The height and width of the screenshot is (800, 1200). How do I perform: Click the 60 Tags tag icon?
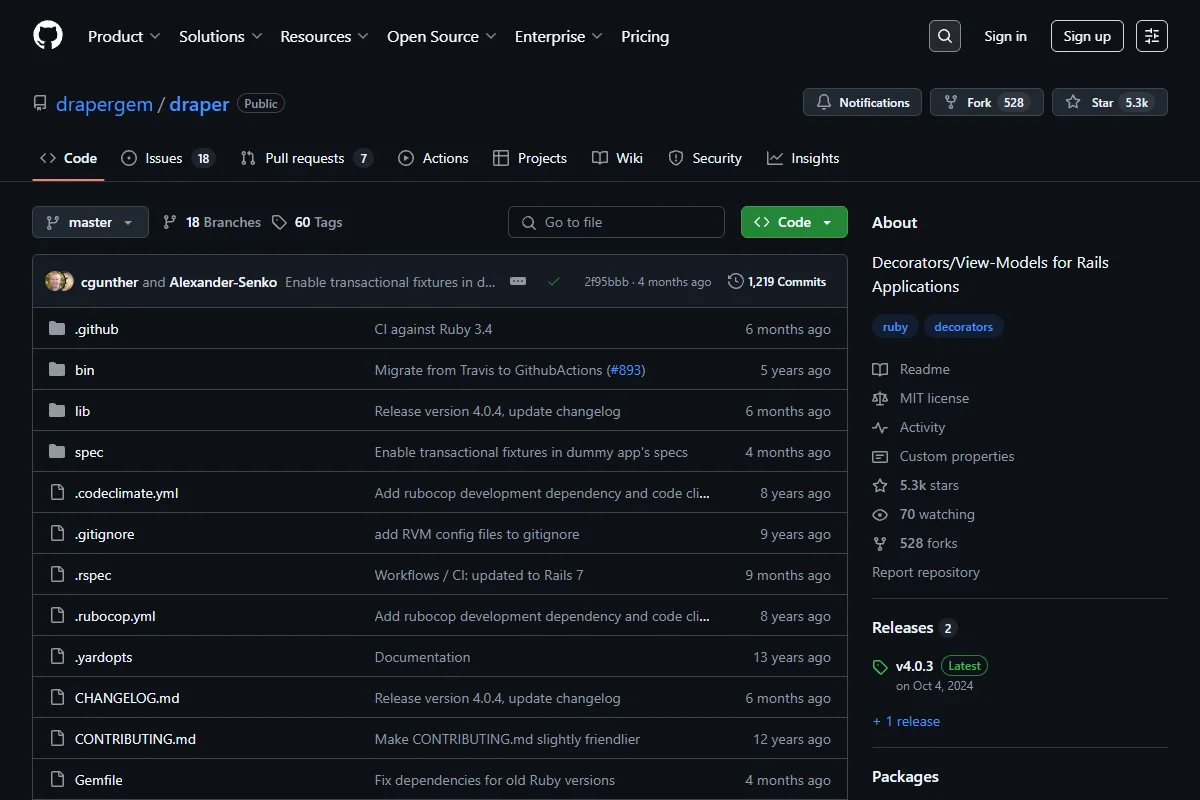pyautogui.click(x=280, y=222)
